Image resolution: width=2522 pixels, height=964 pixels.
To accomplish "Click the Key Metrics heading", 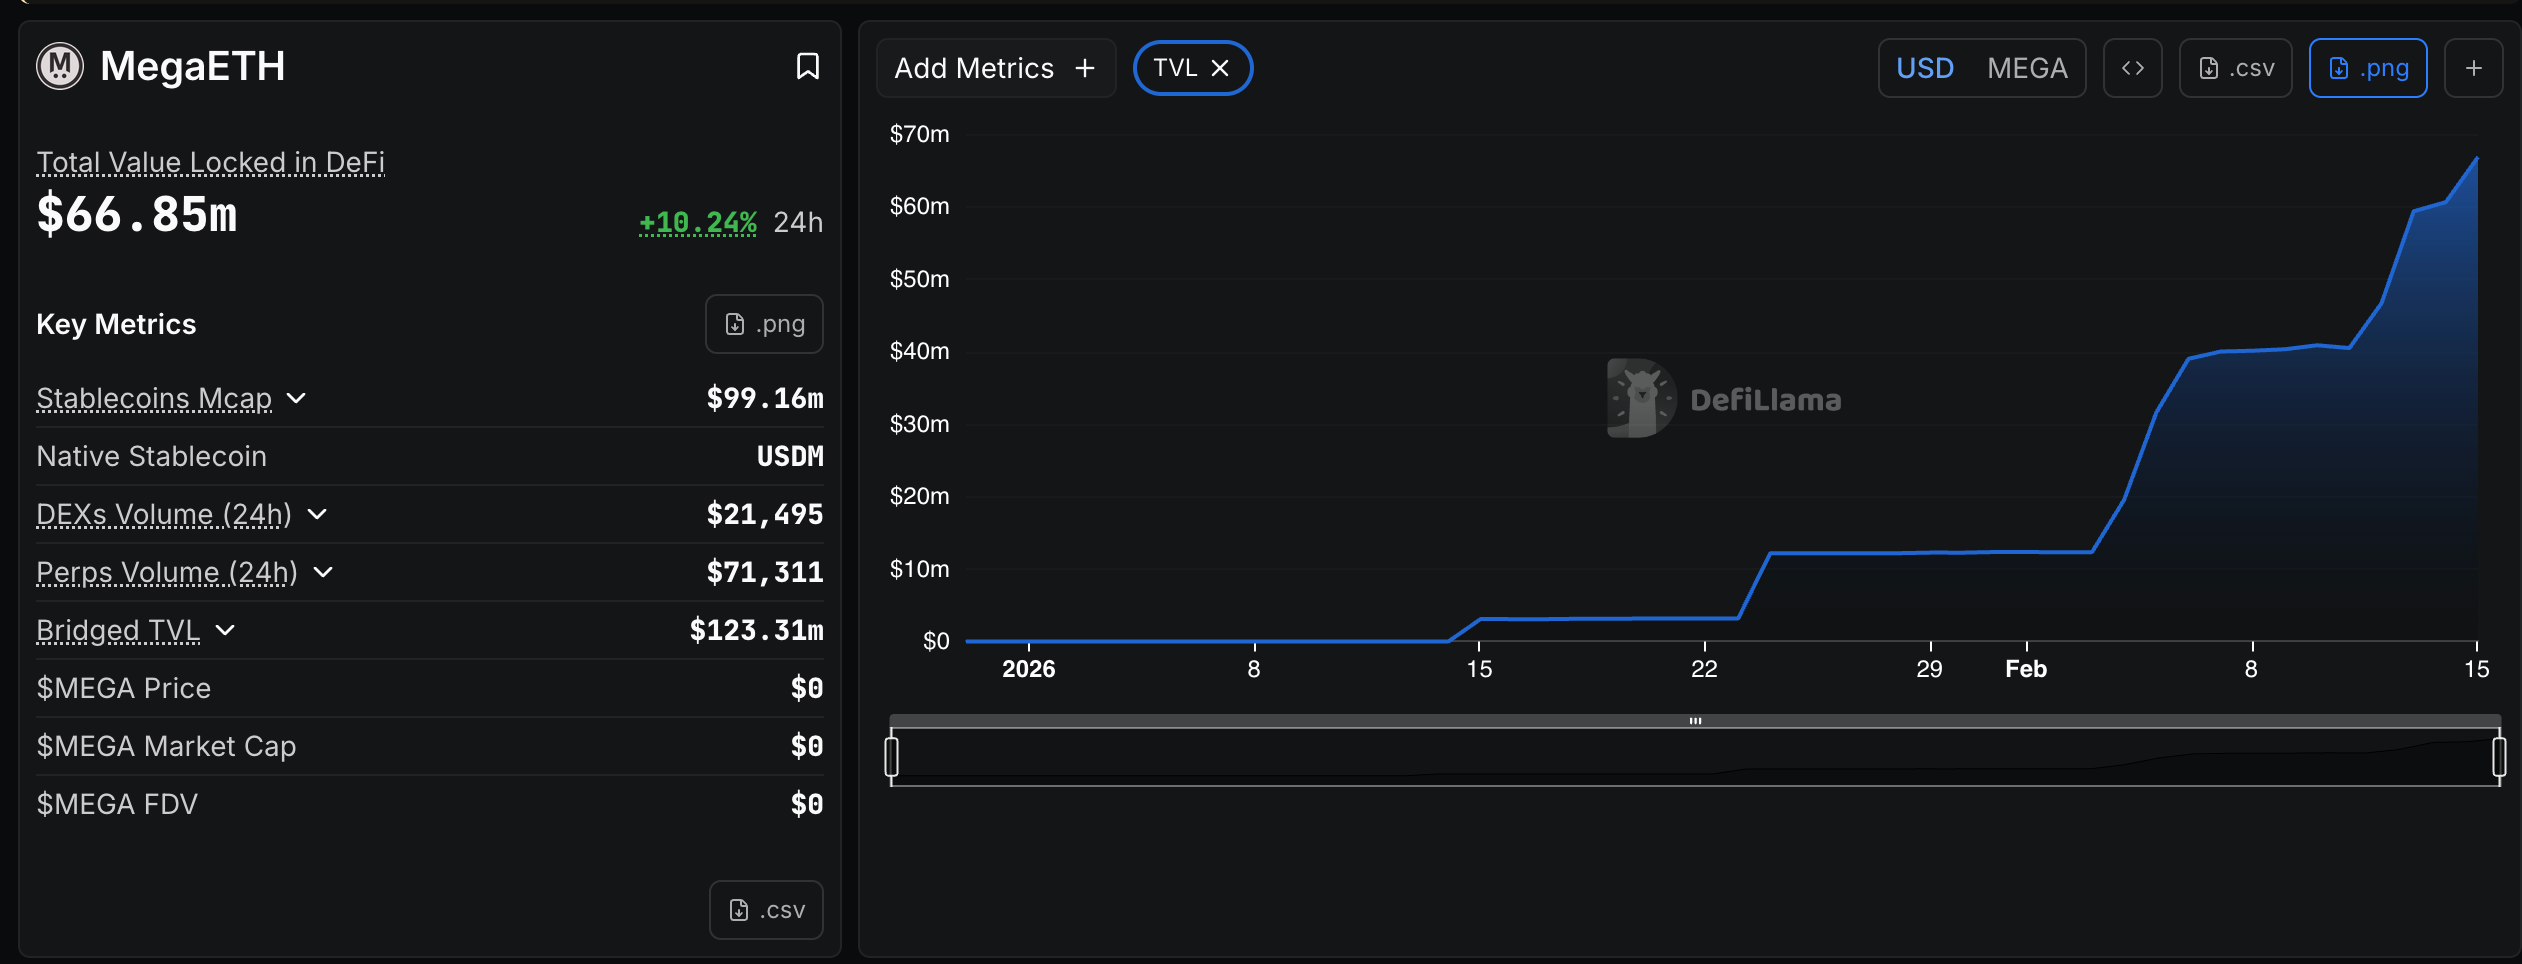I will coord(116,324).
